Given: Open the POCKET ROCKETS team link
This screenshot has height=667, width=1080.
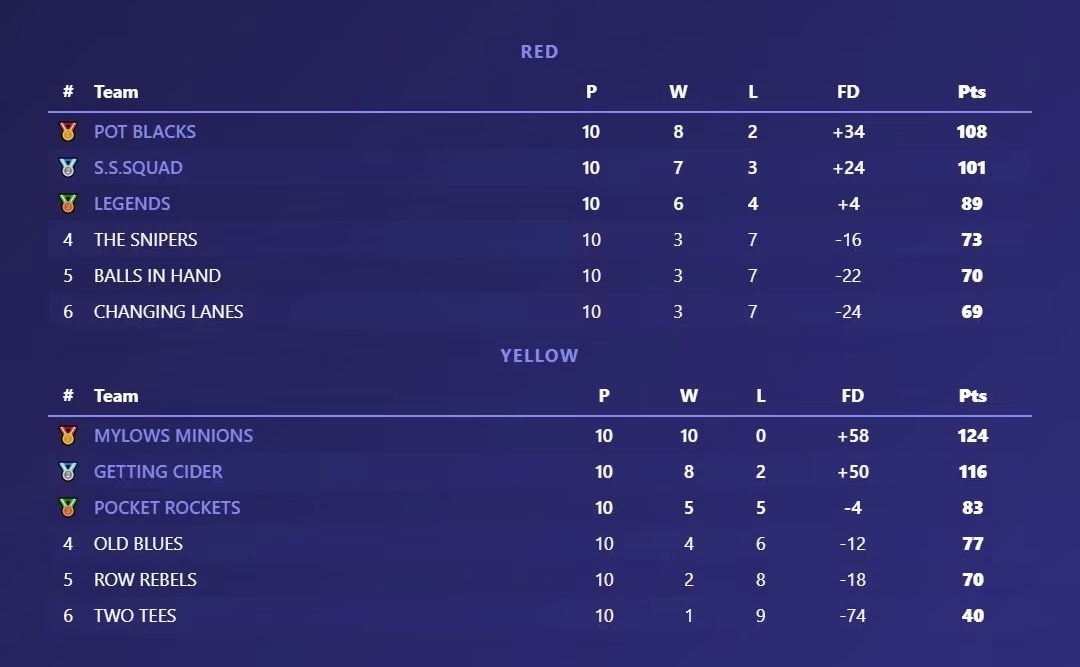Looking at the screenshot, I should (x=167, y=507).
